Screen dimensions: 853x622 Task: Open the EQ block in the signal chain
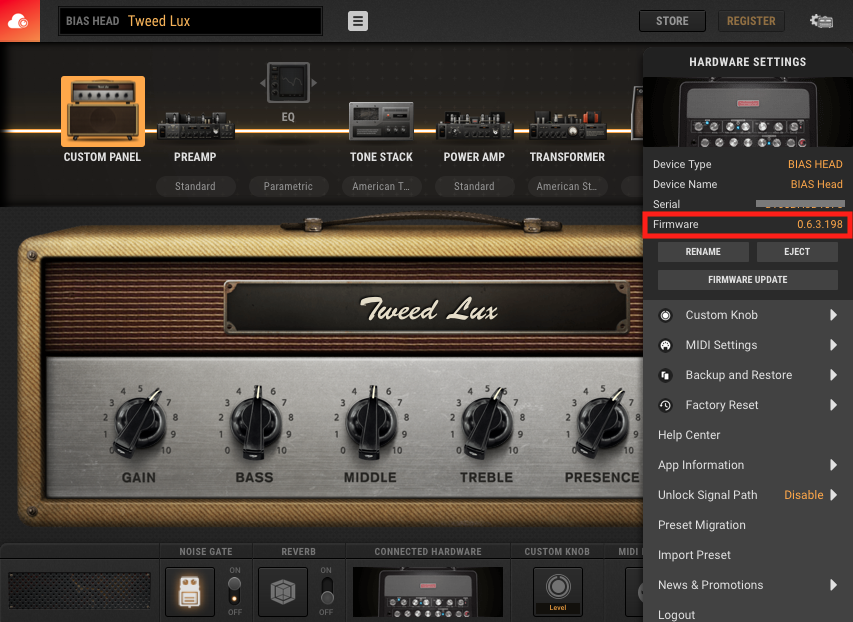pyautogui.click(x=288, y=82)
